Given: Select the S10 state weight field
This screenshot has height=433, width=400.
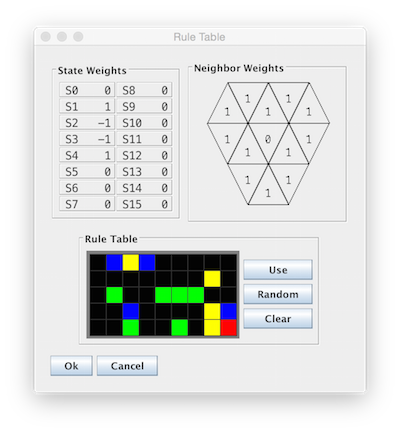Looking at the screenshot, I should pyautogui.click(x=144, y=123).
